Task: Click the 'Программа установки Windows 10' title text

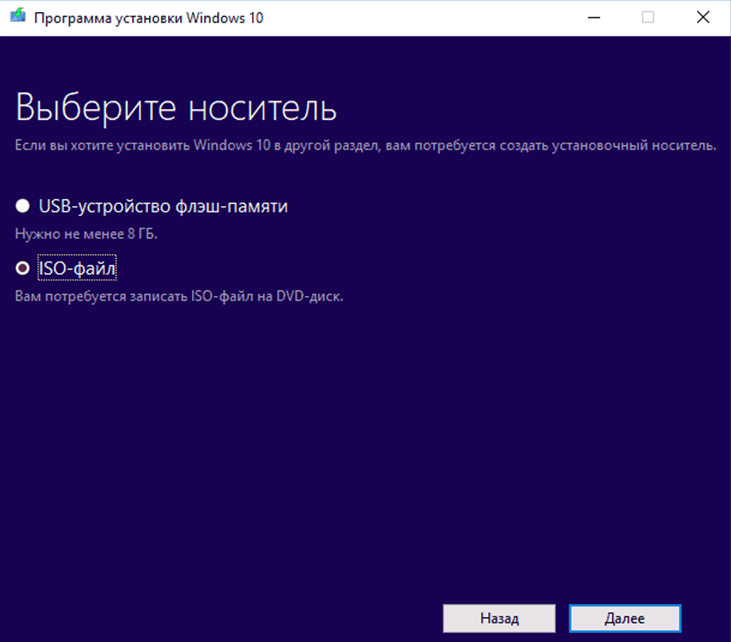Action: point(148,18)
